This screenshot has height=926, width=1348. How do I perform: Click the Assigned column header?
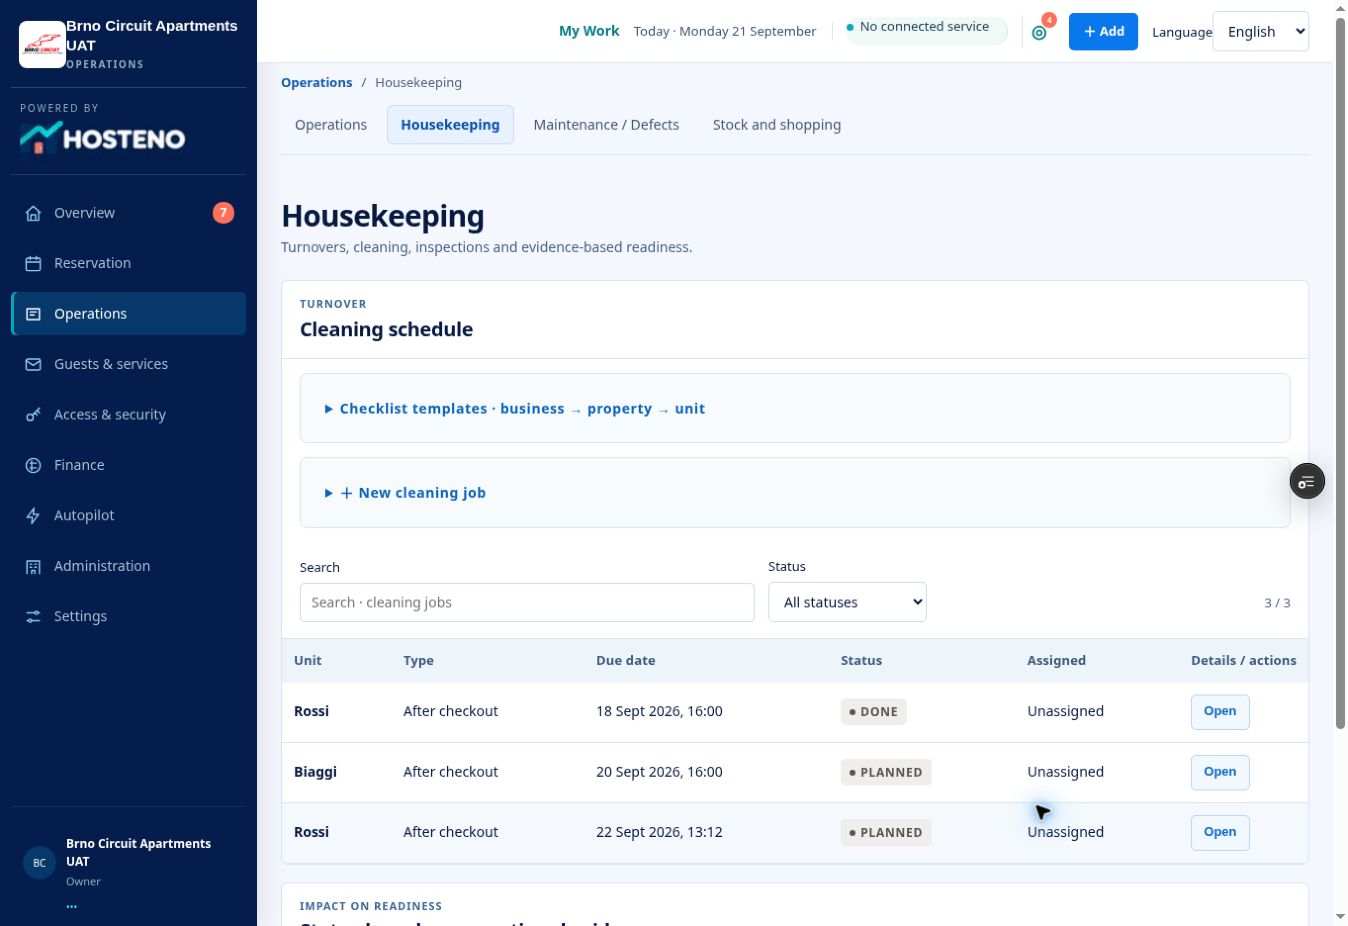click(1056, 660)
